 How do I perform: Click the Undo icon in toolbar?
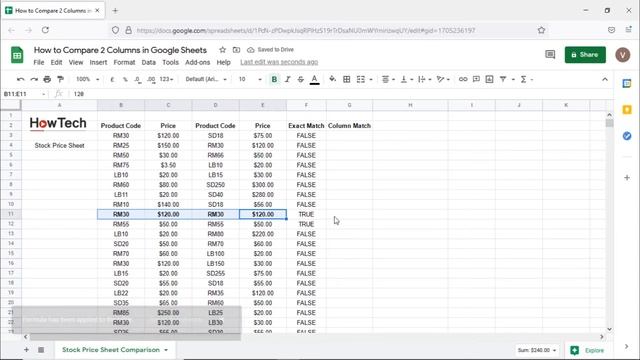coord(20,79)
